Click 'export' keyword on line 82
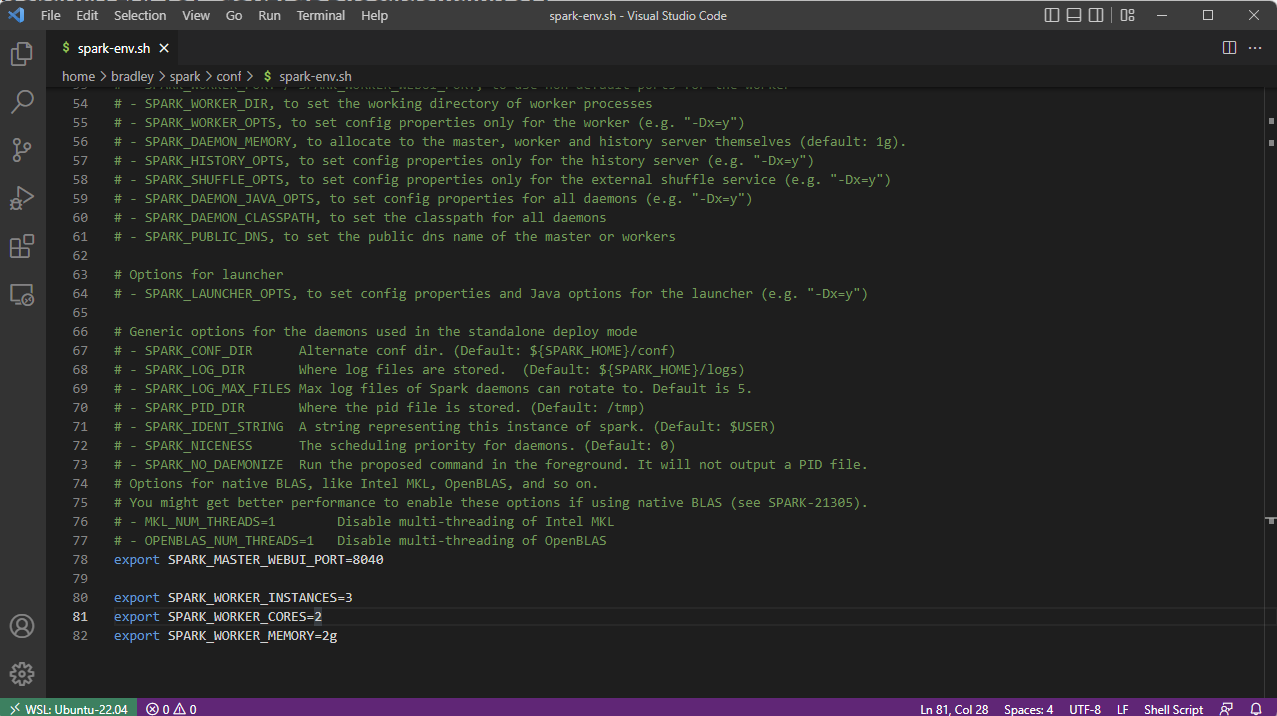The width and height of the screenshot is (1277, 716). pyautogui.click(x=137, y=636)
